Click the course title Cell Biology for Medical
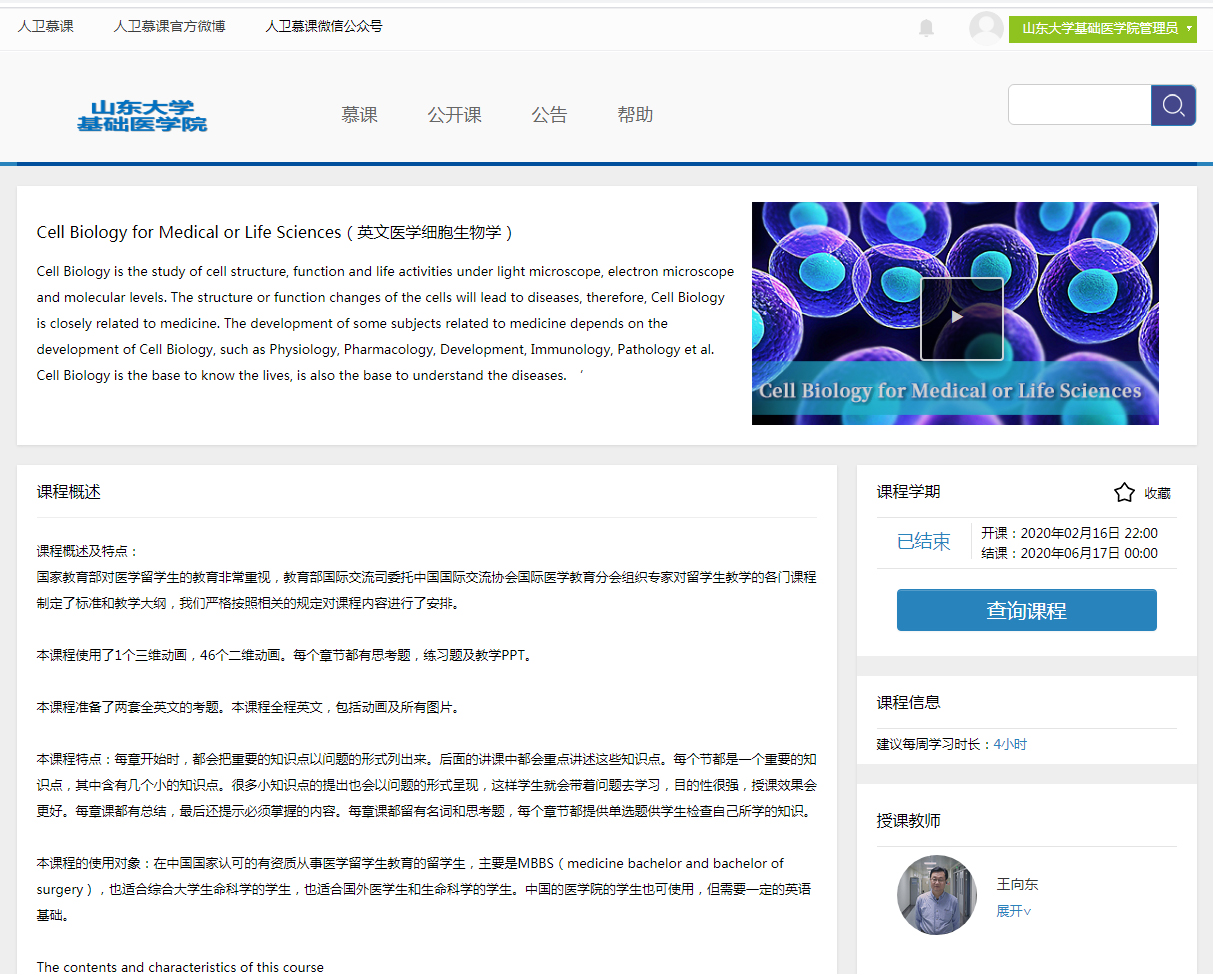The image size is (1215, 976). [275, 232]
